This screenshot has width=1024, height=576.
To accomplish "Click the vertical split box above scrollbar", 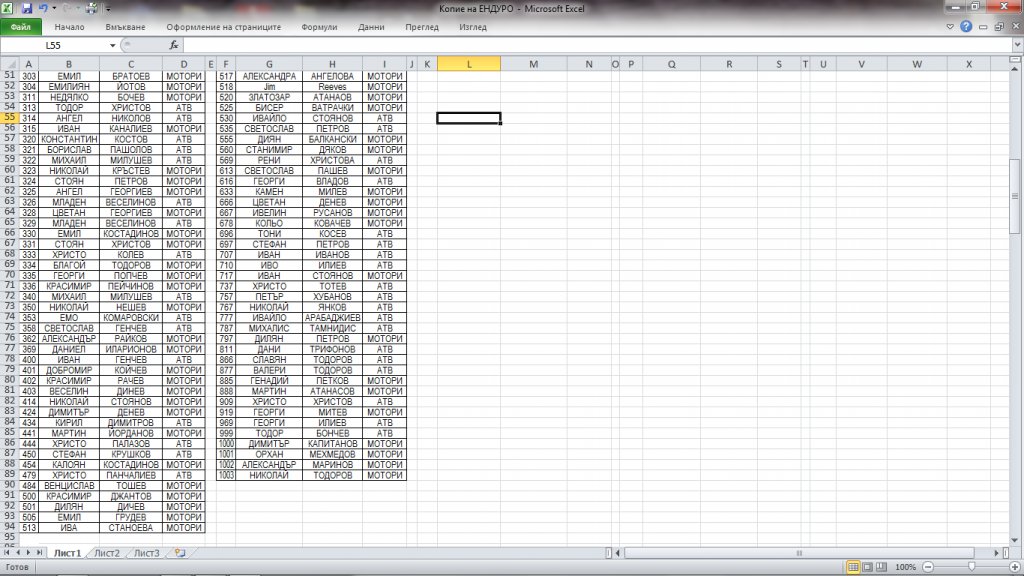I will pos(1015,59).
